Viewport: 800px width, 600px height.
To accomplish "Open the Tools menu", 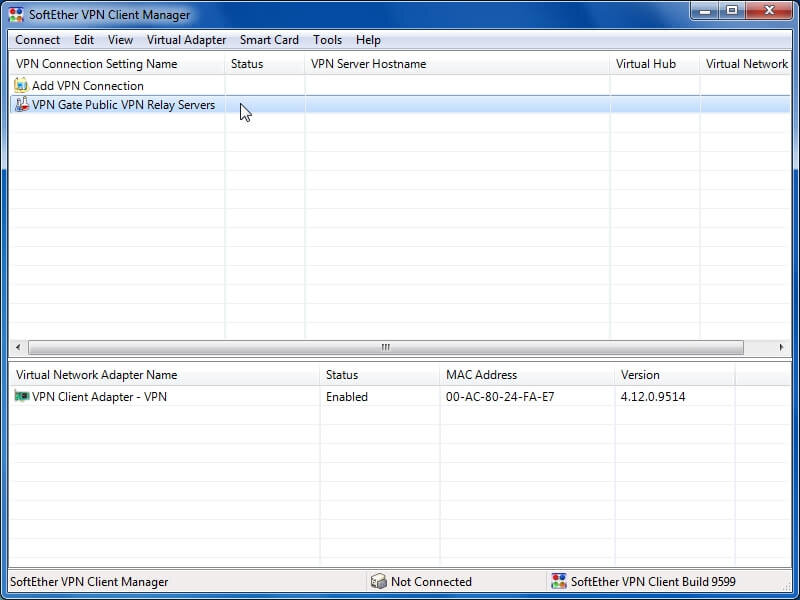I will pos(328,40).
